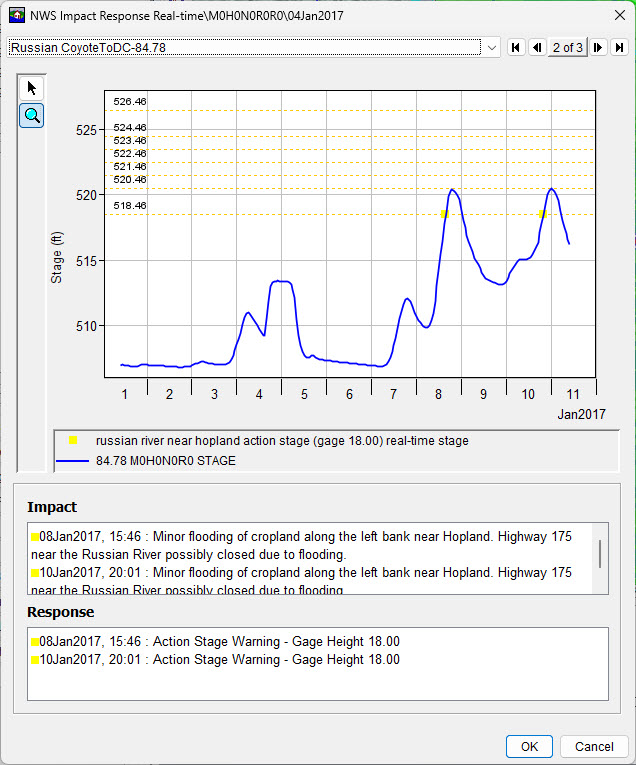Click the Impact list vertical scrollbar
This screenshot has width=636, height=765.
pyautogui.click(x=599, y=553)
